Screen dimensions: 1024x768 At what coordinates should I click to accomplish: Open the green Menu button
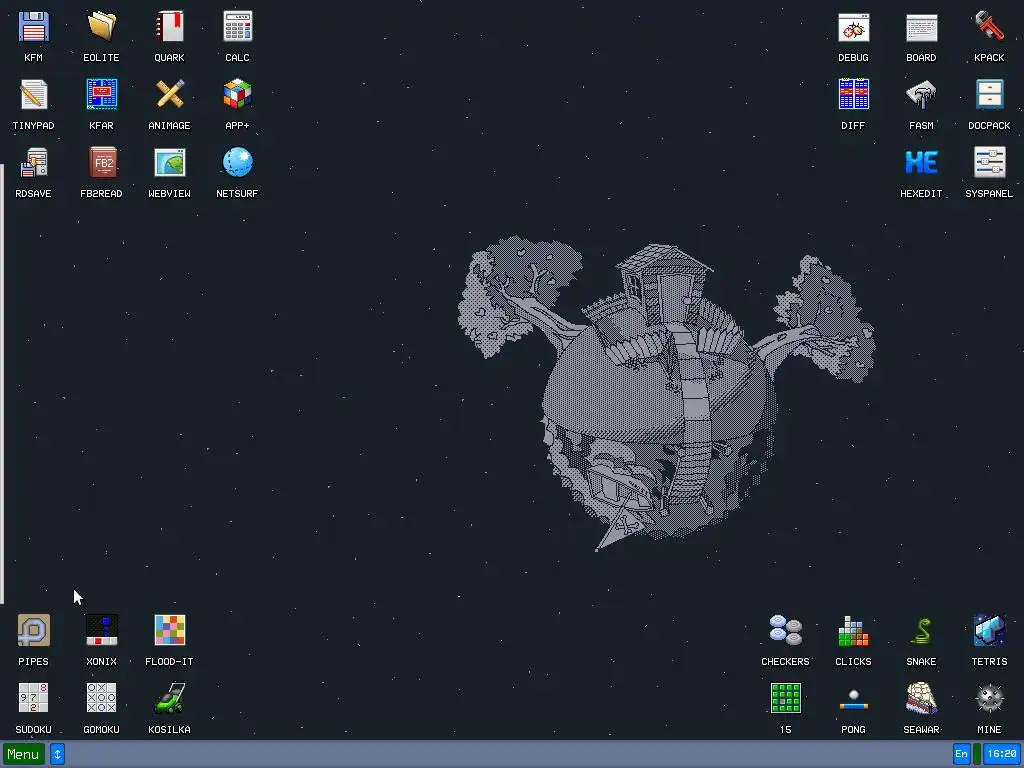pyautogui.click(x=24, y=754)
